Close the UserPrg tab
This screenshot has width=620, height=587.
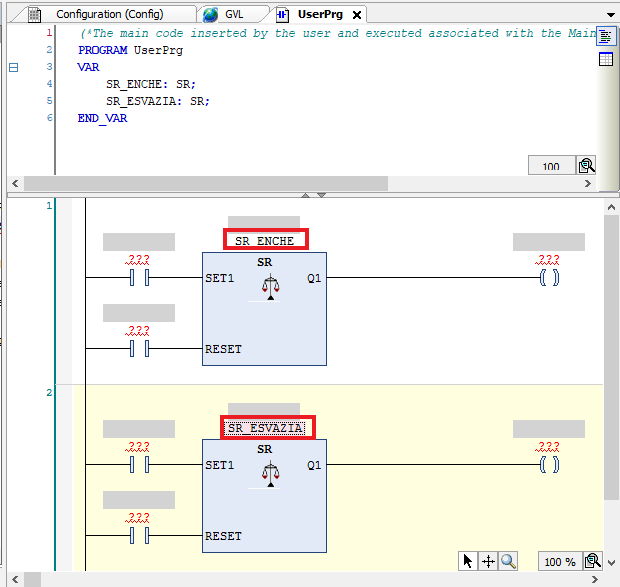tap(357, 15)
